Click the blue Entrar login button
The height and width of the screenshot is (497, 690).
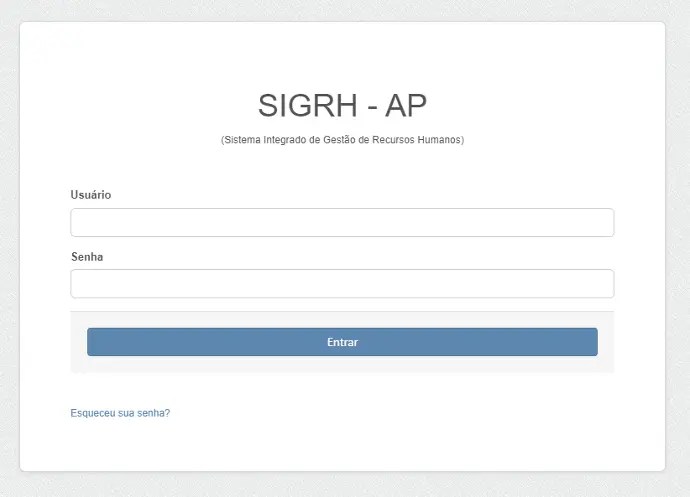(x=342, y=342)
